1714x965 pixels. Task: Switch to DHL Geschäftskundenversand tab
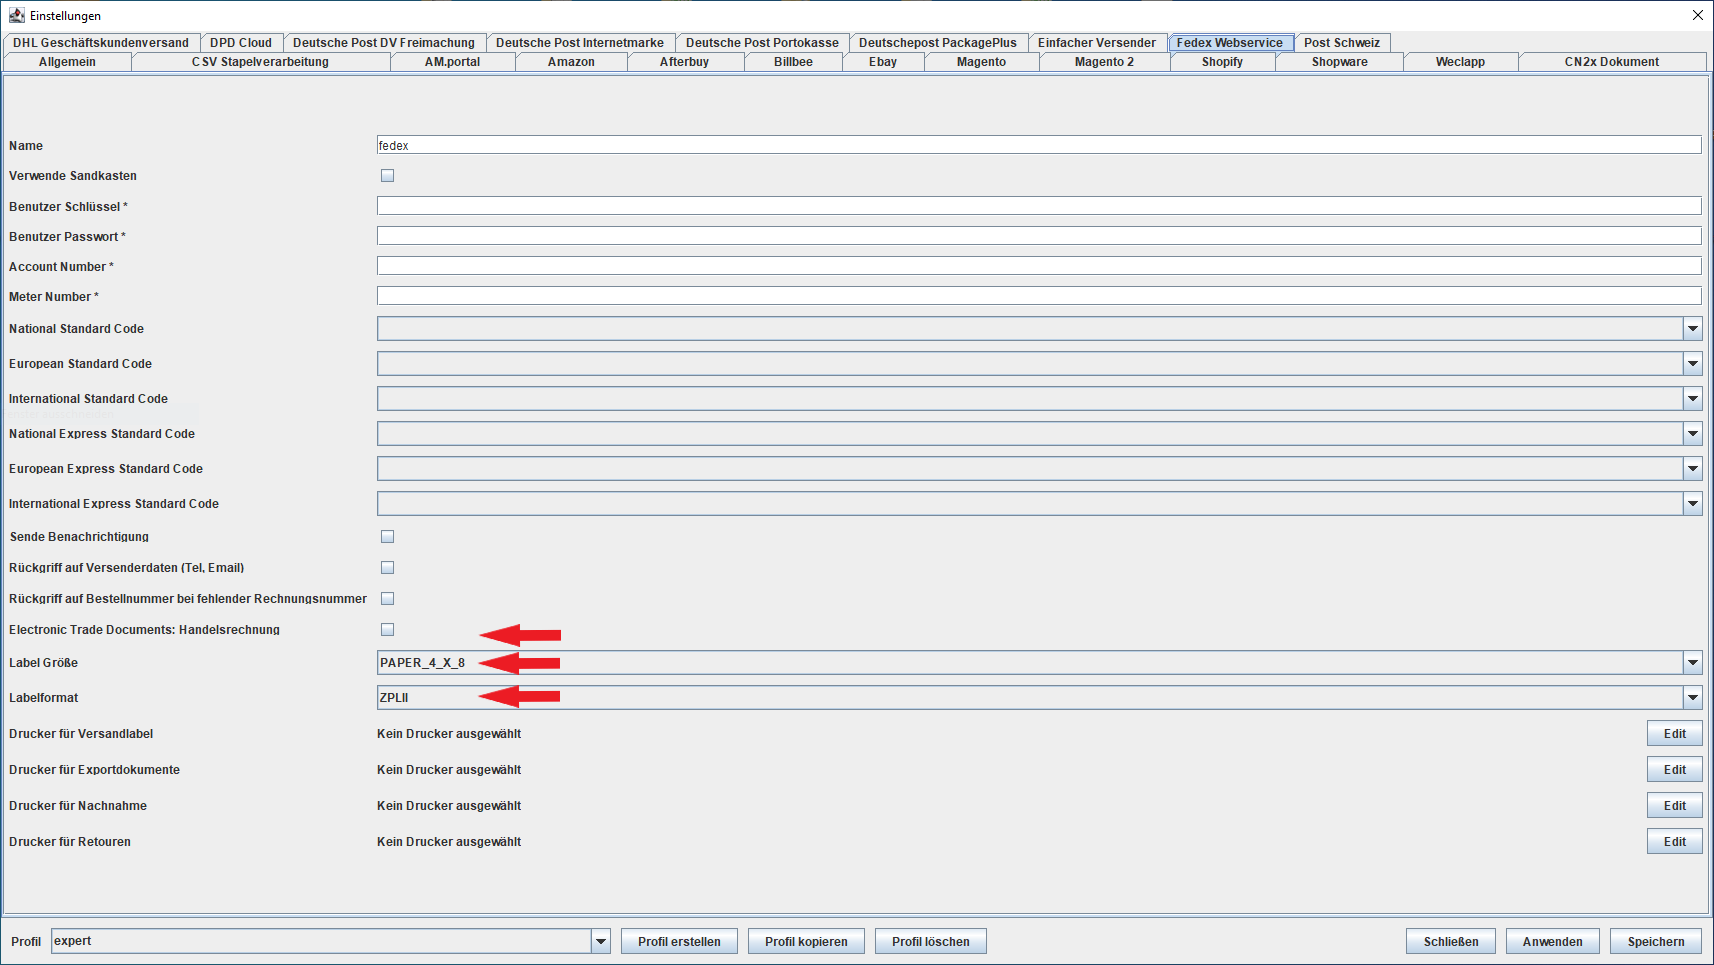[x=101, y=43]
